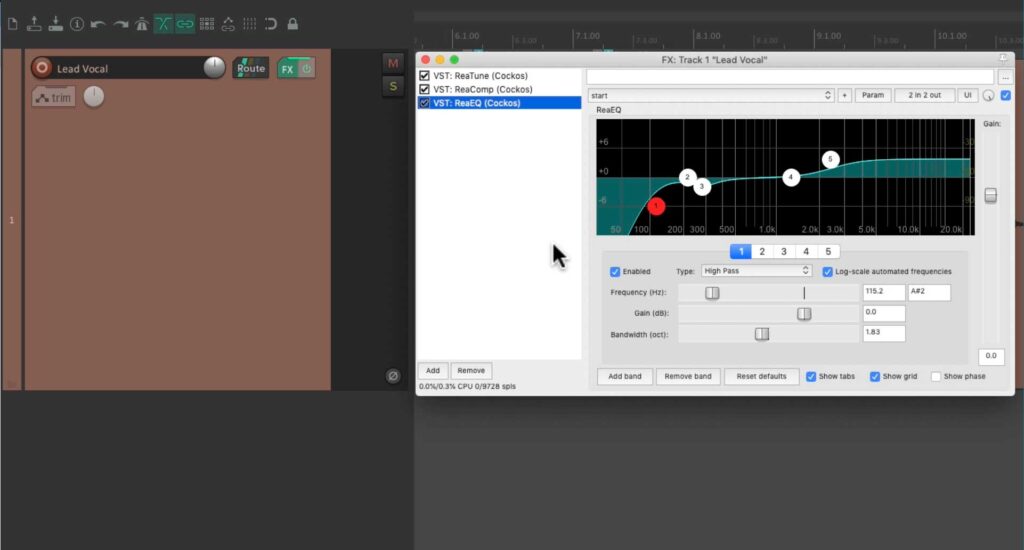Viewport: 1024px width, 550px height.
Task: Toggle ripple editing grid icon
Action: click(x=207, y=24)
